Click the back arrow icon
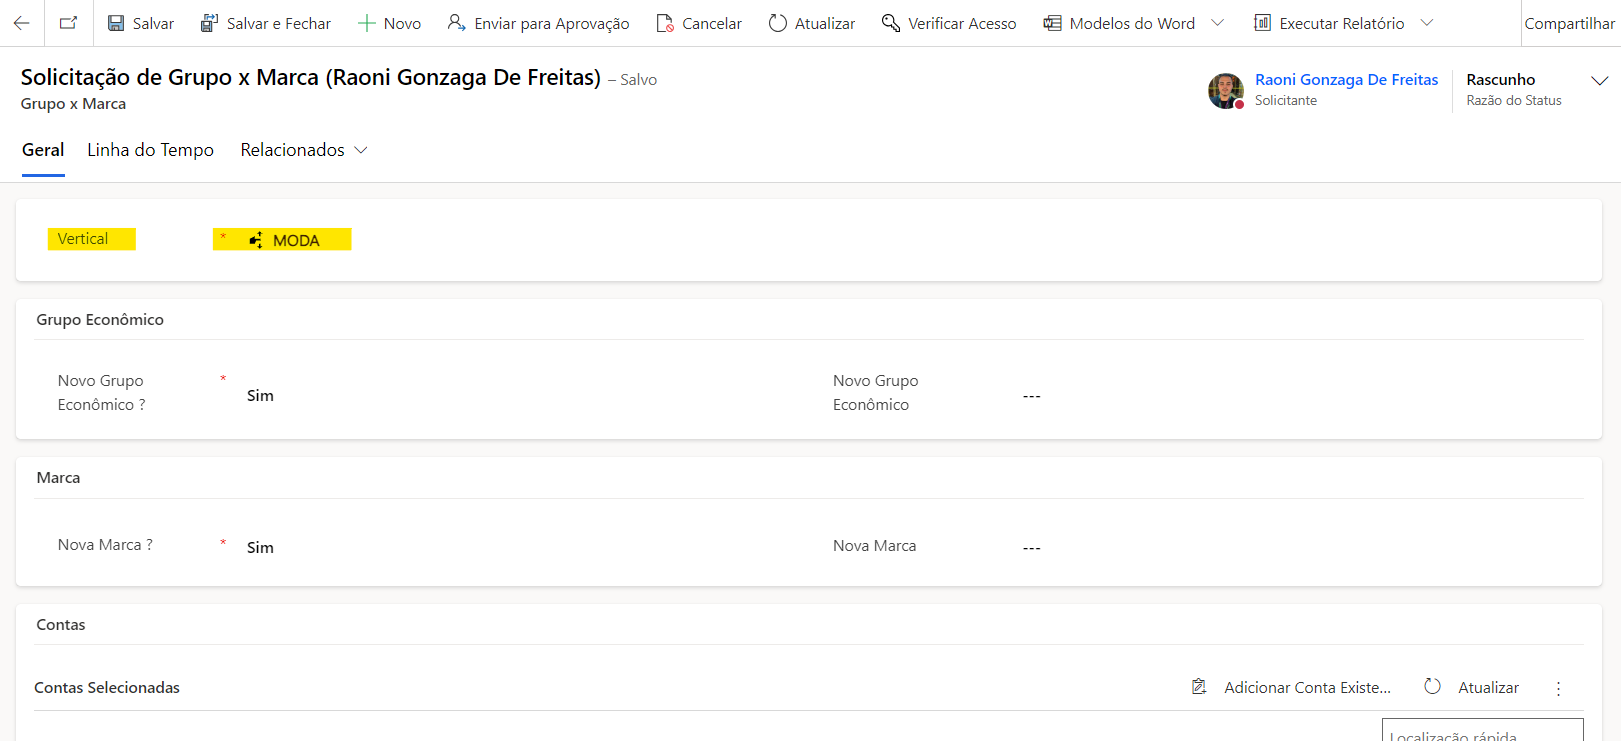Viewport: 1621px width, 741px height. click(x=21, y=23)
